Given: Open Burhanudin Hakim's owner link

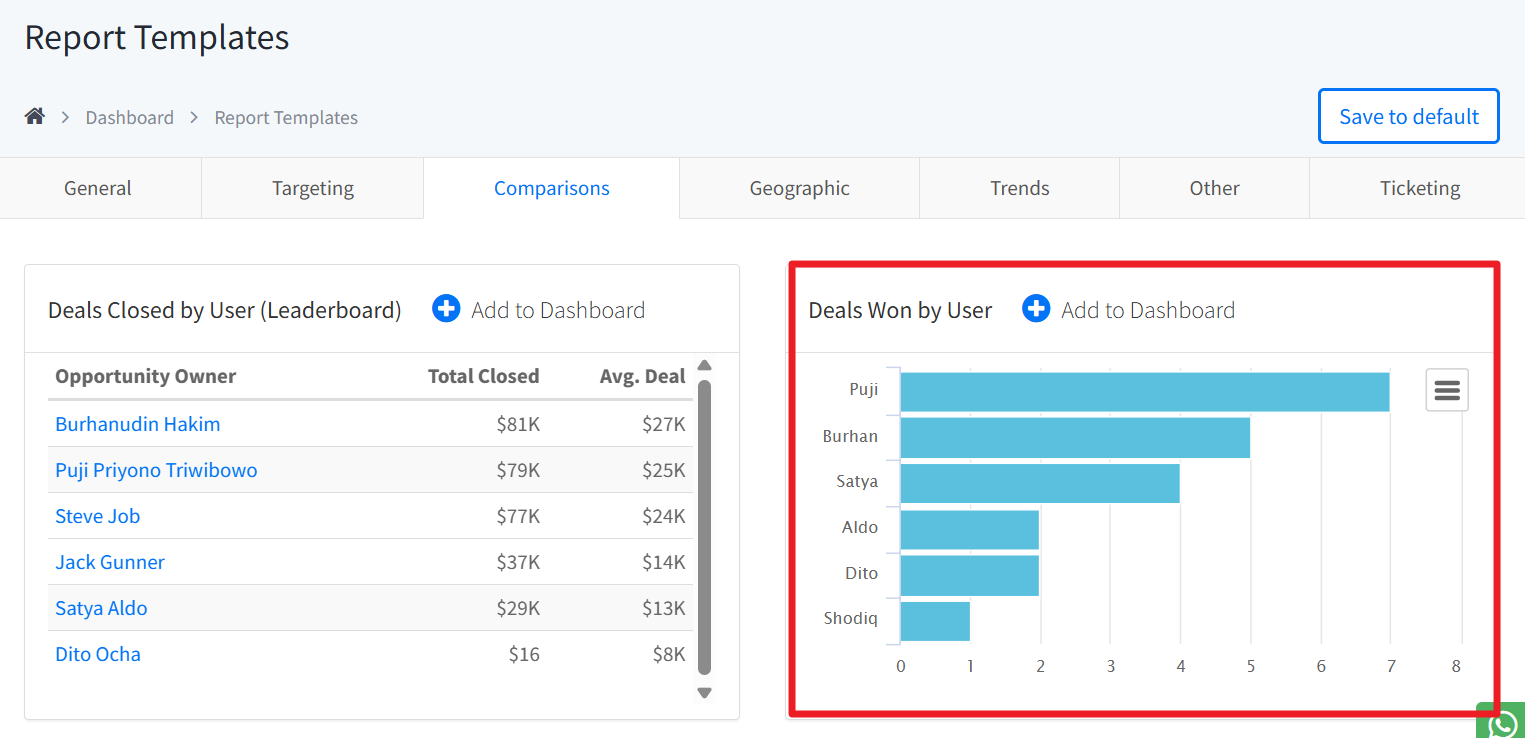Looking at the screenshot, I should click(138, 424).
